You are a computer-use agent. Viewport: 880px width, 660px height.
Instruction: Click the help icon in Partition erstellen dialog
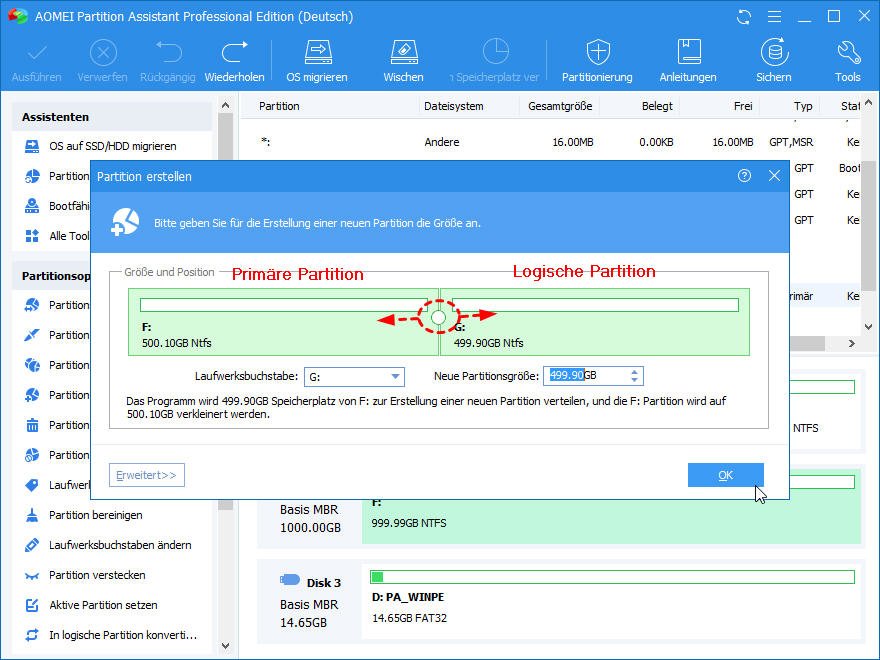click(744, 176)
